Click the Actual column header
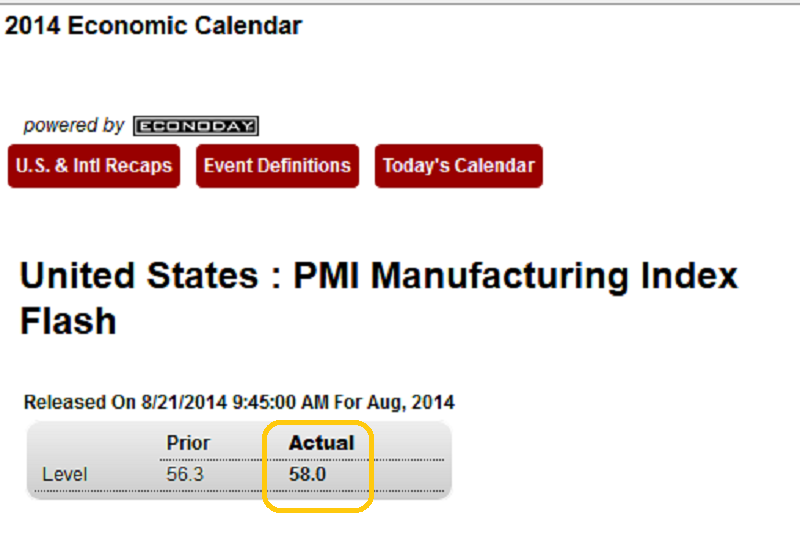Viewport: 800px width, 542px height. click(321, 443)
